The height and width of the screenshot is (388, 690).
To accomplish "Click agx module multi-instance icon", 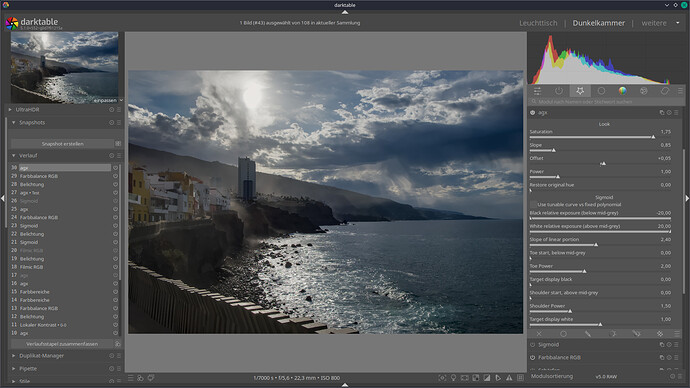I will (661, 113).
